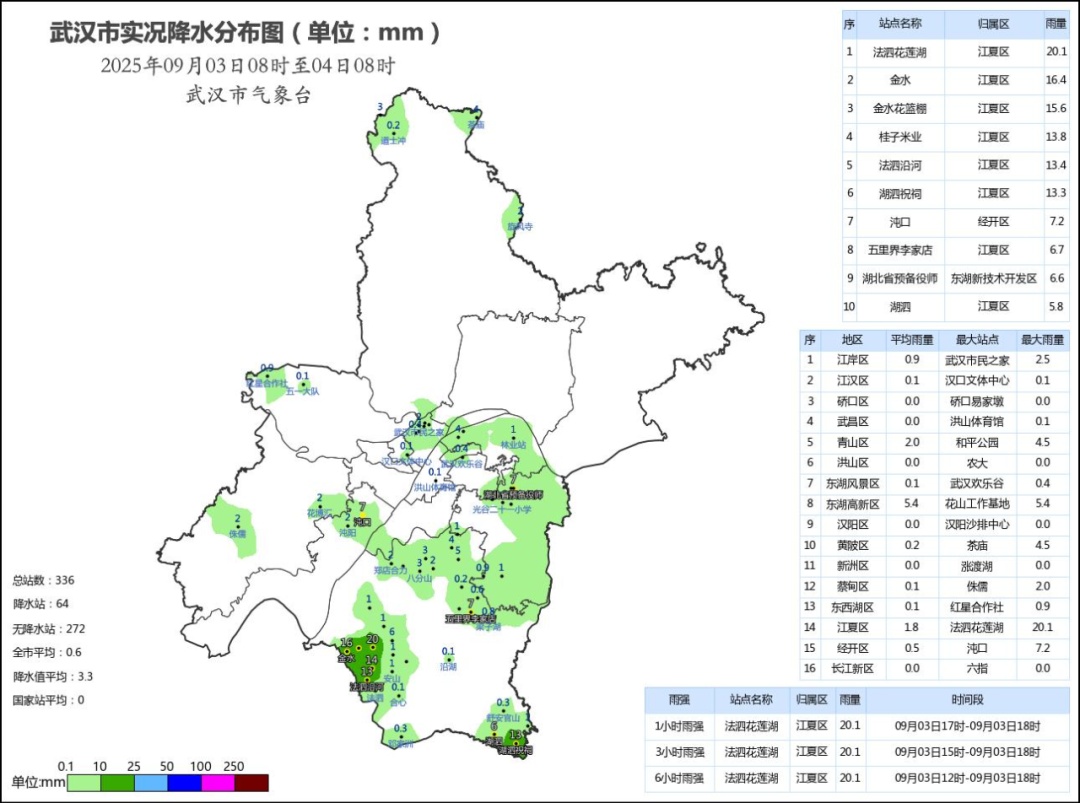Select the 八分山 station marker

[420, 571]
